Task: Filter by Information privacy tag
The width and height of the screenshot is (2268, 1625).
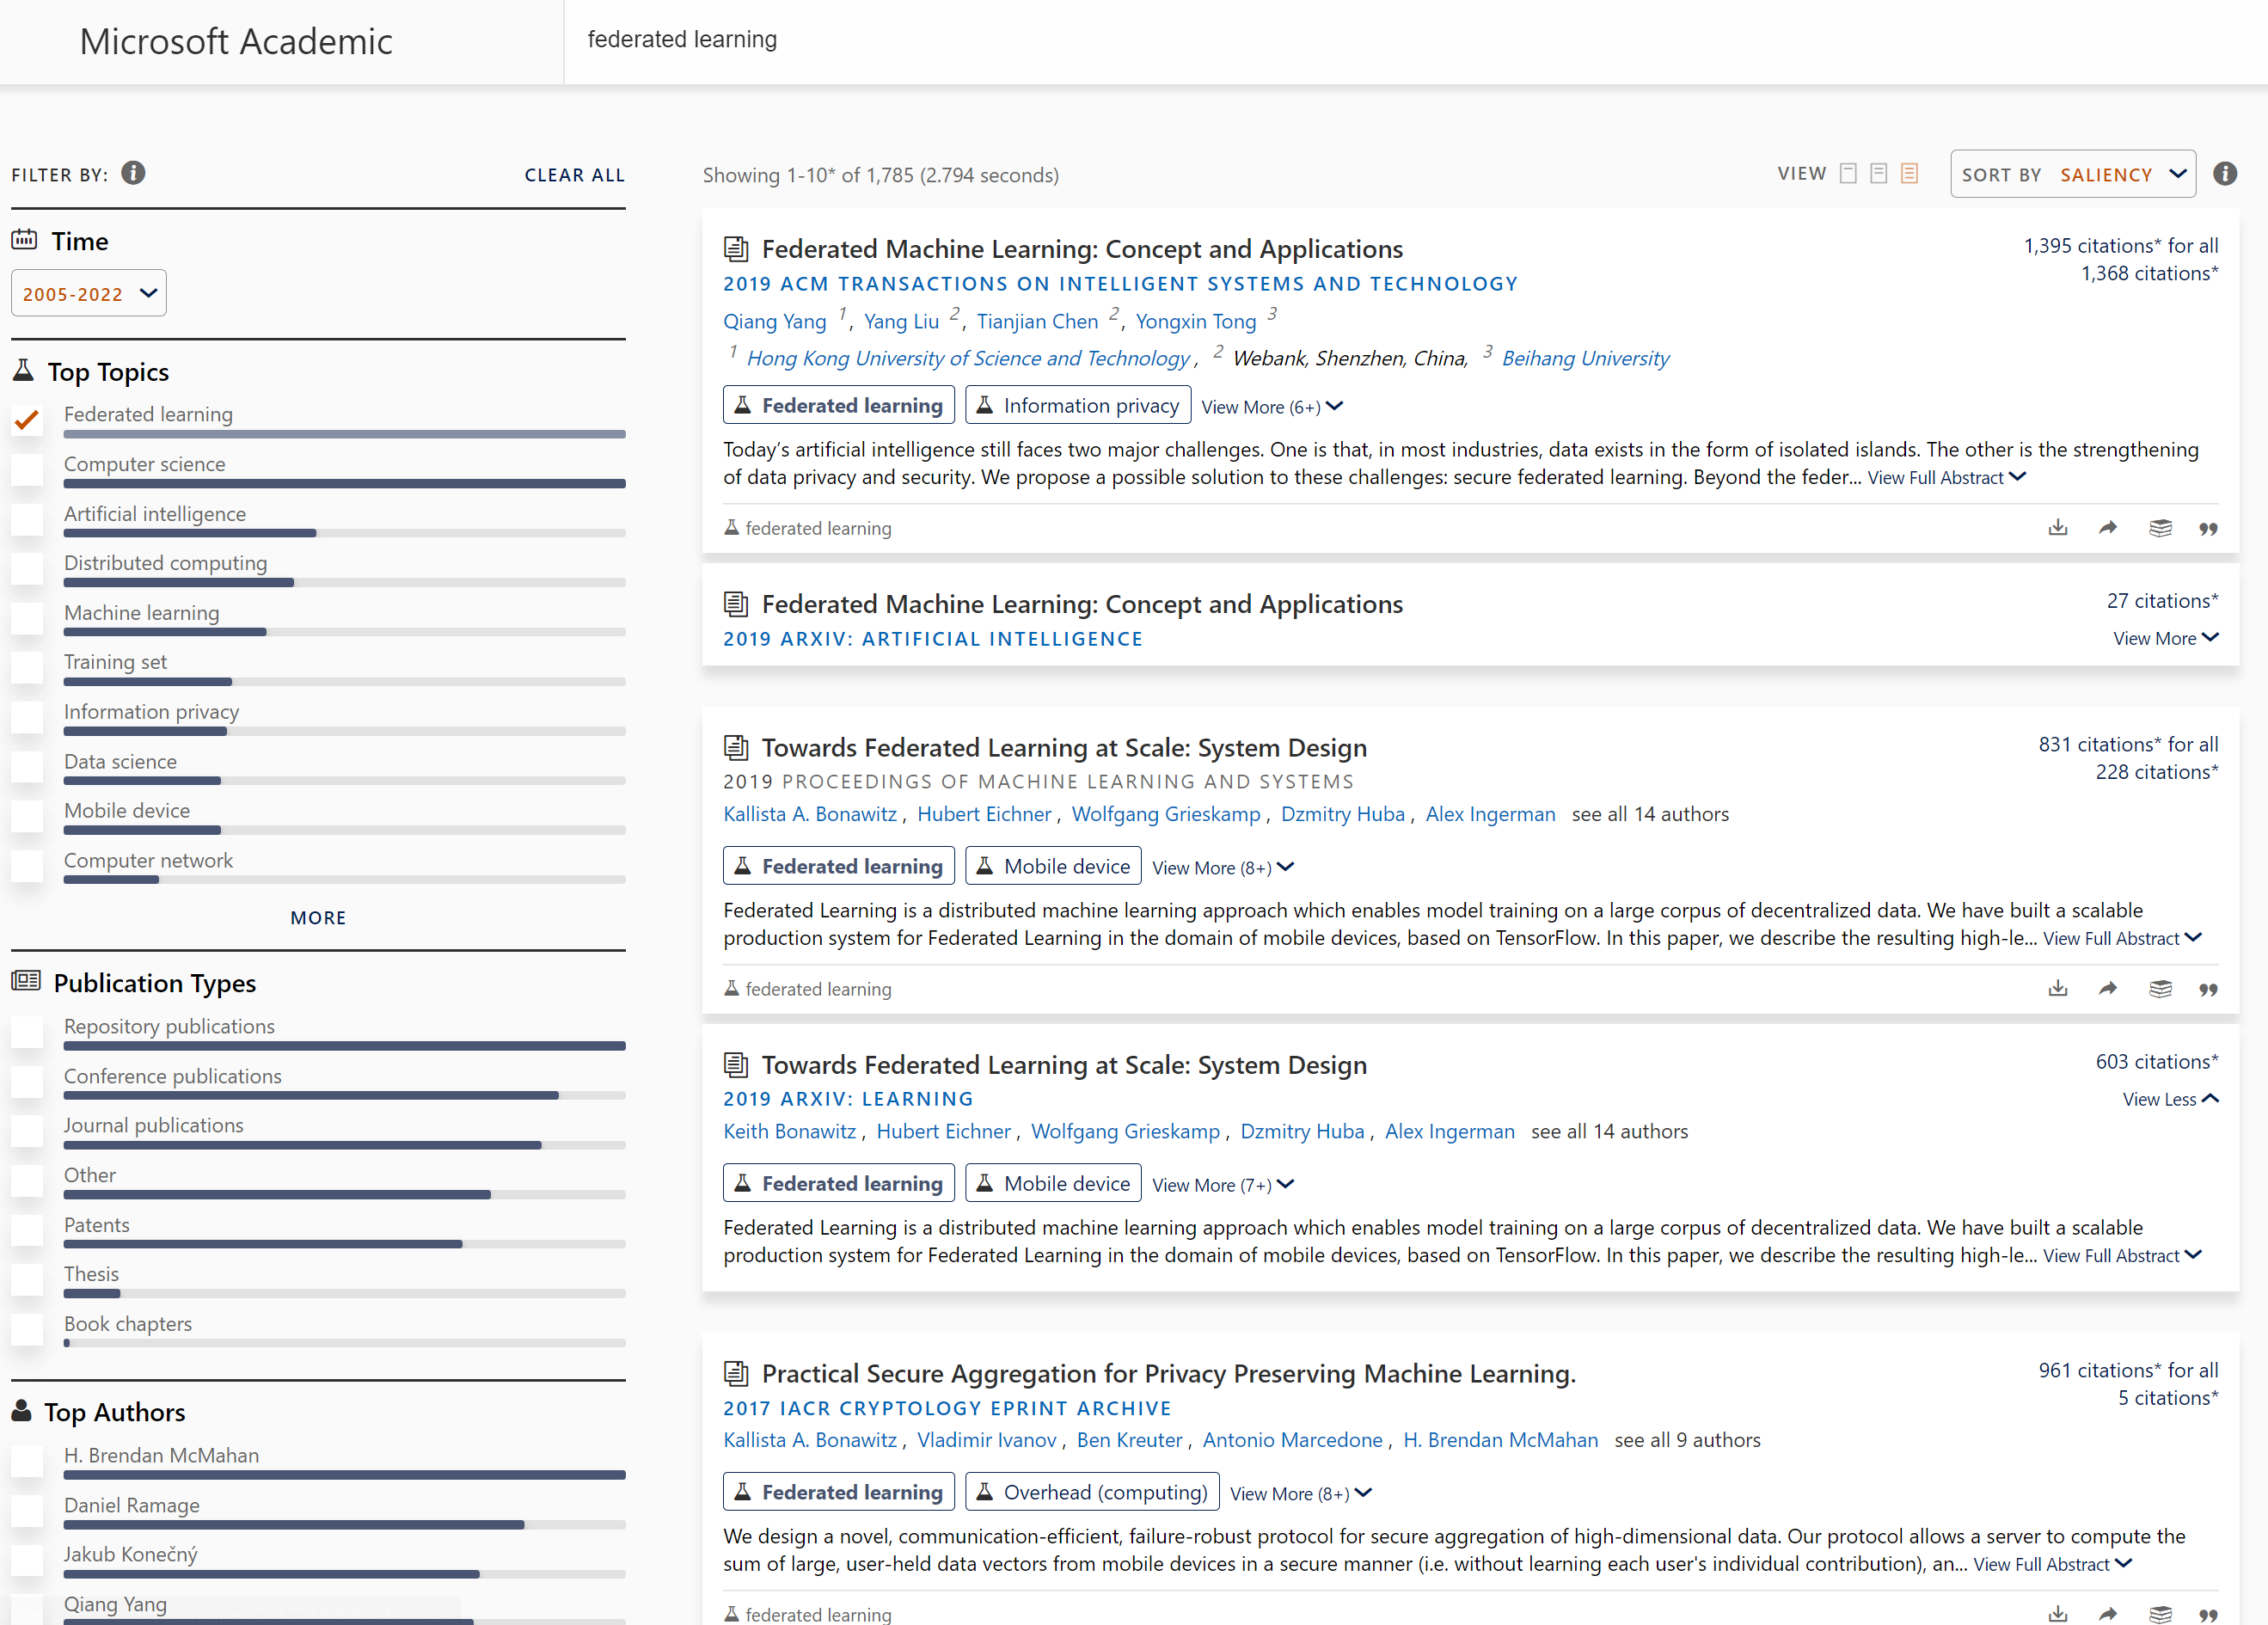Action: click(1078, 405)
